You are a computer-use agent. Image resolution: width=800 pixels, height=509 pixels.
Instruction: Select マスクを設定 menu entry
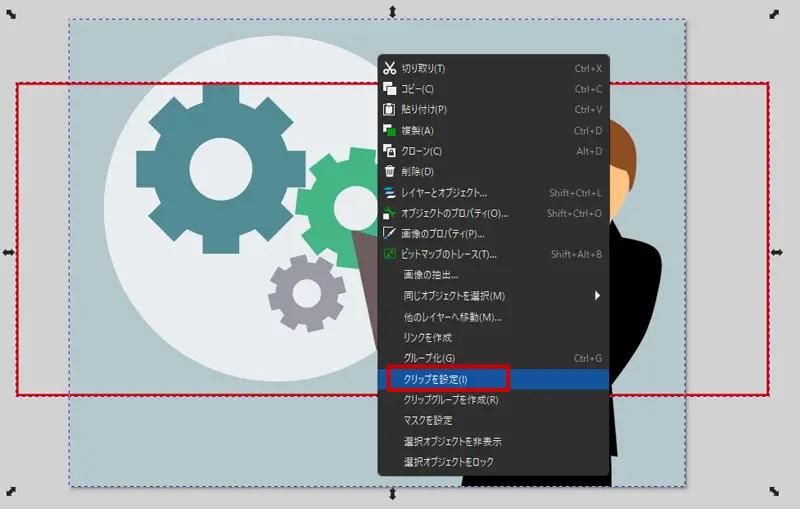493,420
